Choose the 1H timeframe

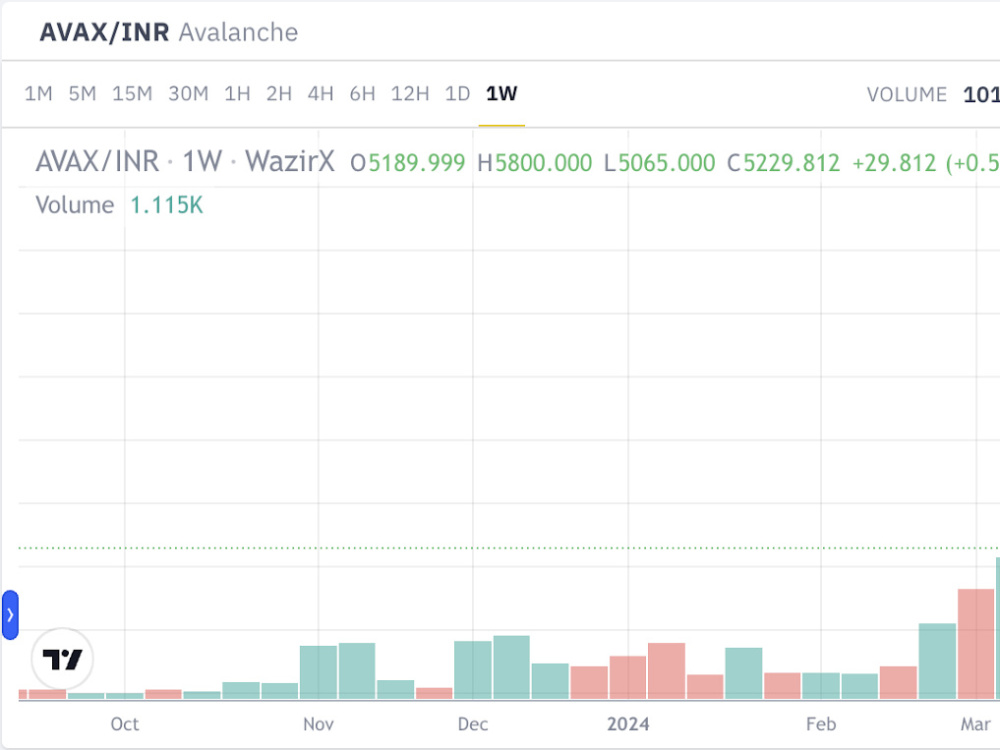tap(237, 94)
